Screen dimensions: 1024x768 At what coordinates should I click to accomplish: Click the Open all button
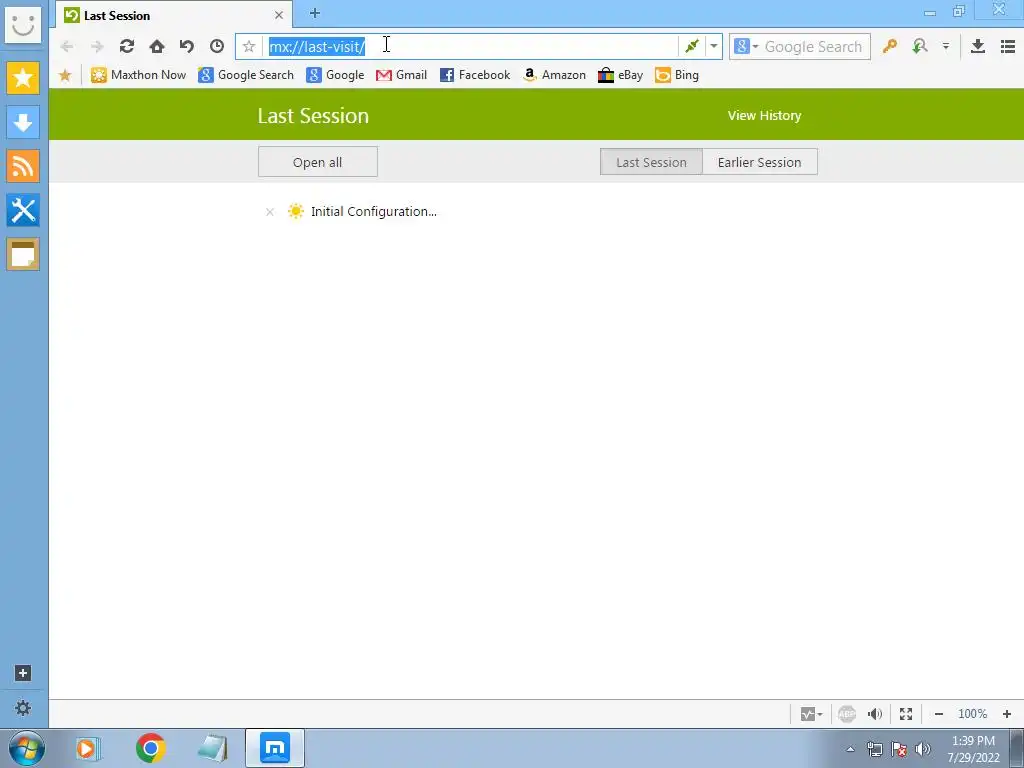click(317, 162)
